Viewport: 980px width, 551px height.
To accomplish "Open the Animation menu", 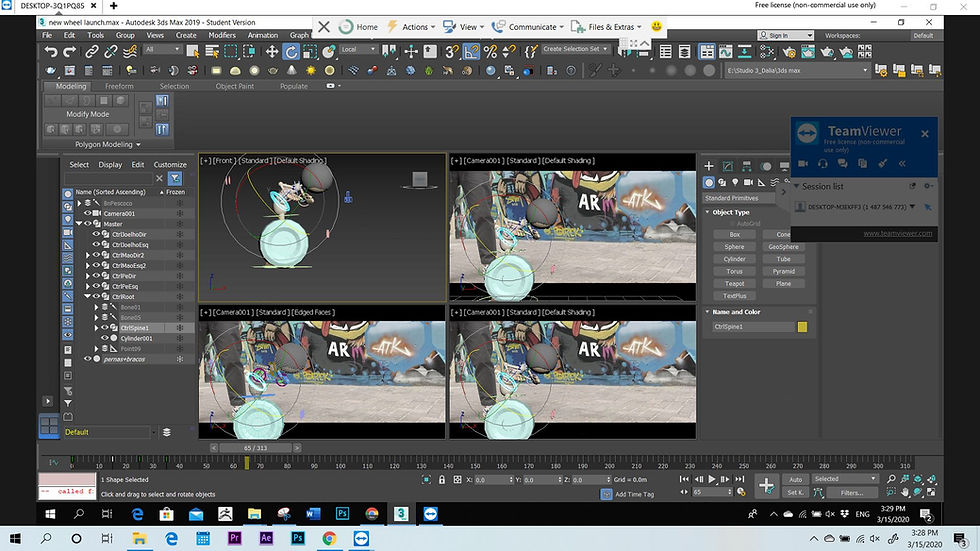I will 263,36.
